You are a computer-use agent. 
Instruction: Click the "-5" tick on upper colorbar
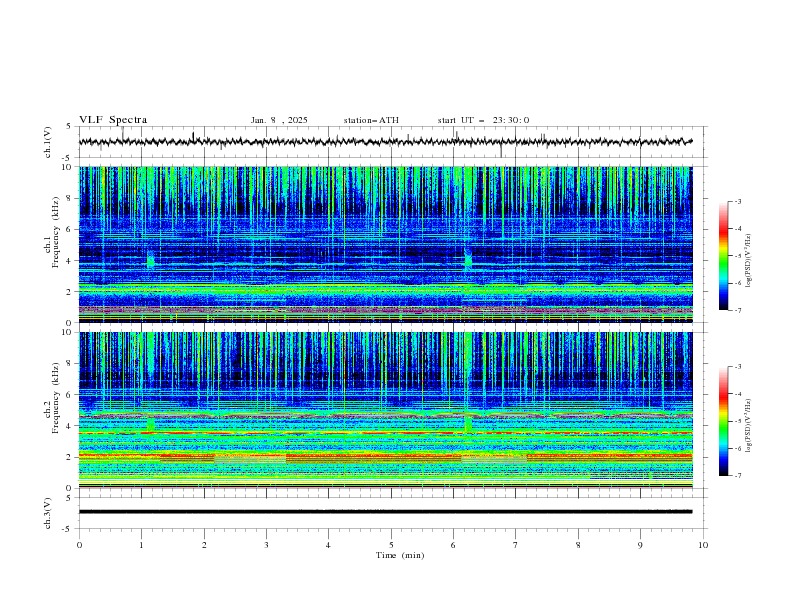coord(737,256)
